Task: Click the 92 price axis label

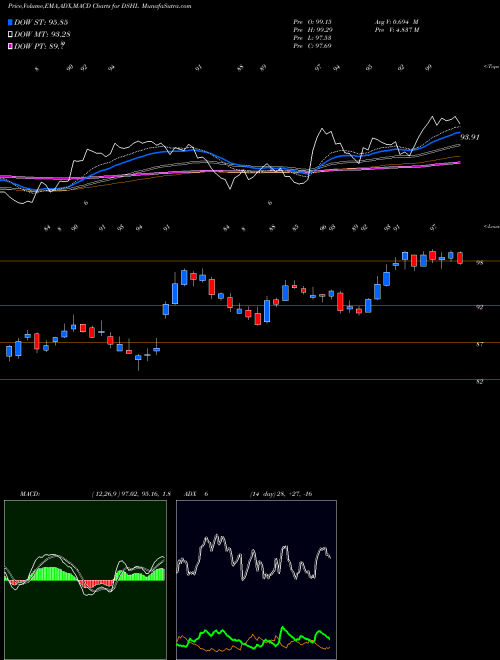Action: pyautogui.click(x=479, y=307)
